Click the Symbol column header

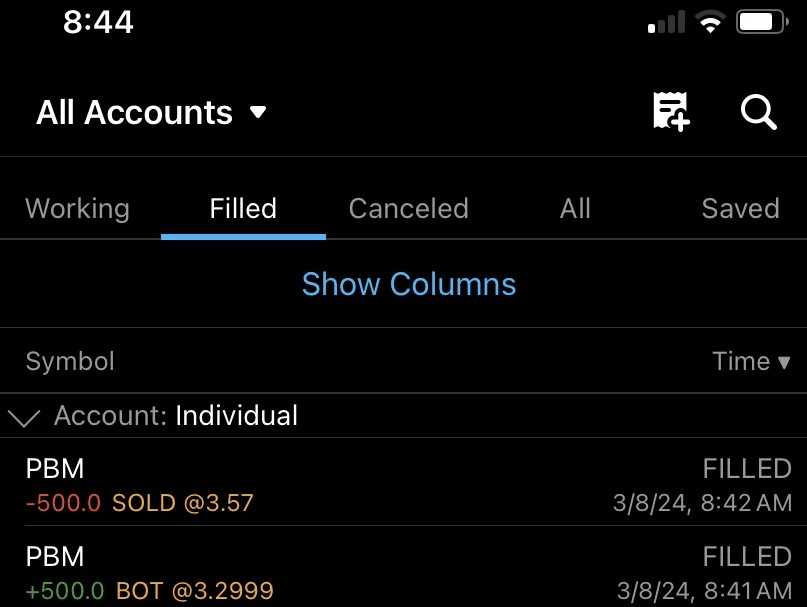coord(70,361)
